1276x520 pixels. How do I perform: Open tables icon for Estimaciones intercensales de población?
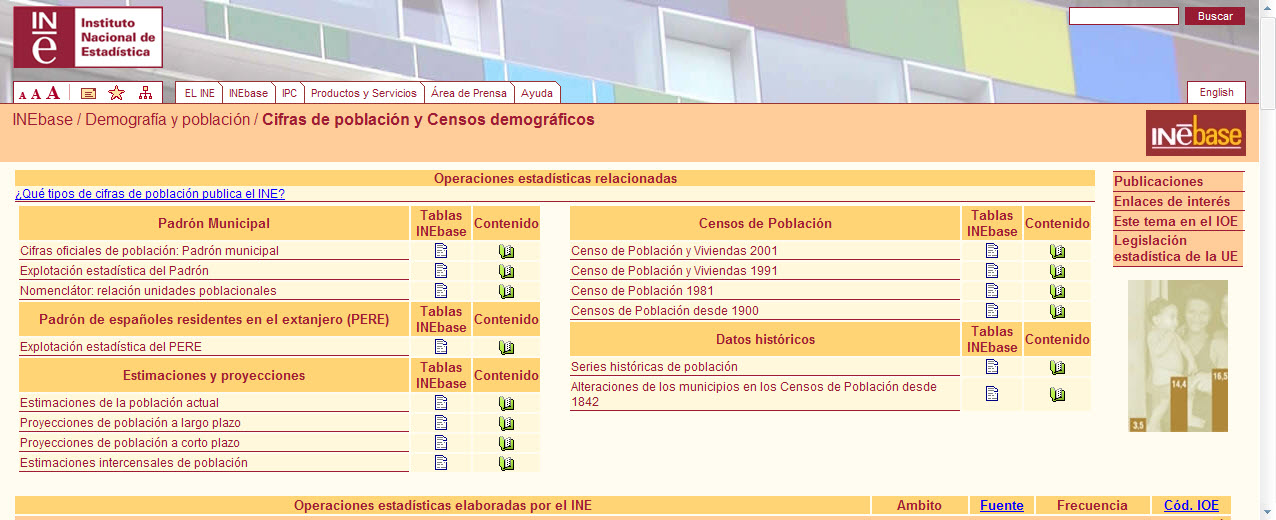tap(441, 463)
